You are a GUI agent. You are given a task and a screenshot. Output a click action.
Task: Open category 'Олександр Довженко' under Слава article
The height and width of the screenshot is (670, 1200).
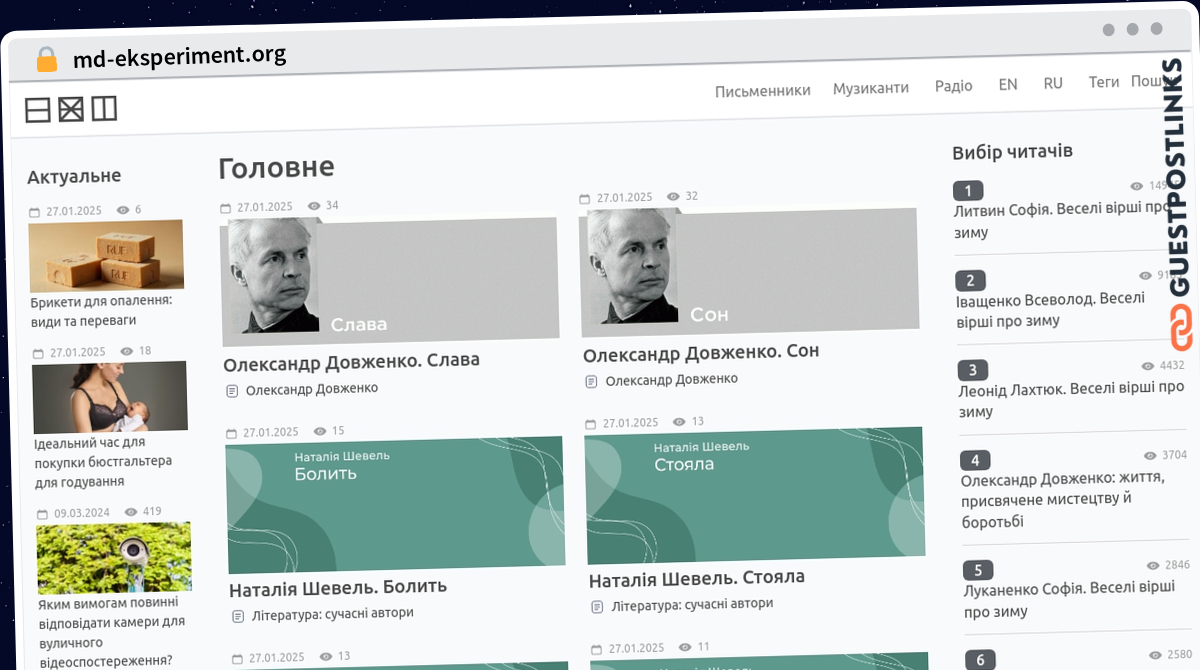click(312, 389)
